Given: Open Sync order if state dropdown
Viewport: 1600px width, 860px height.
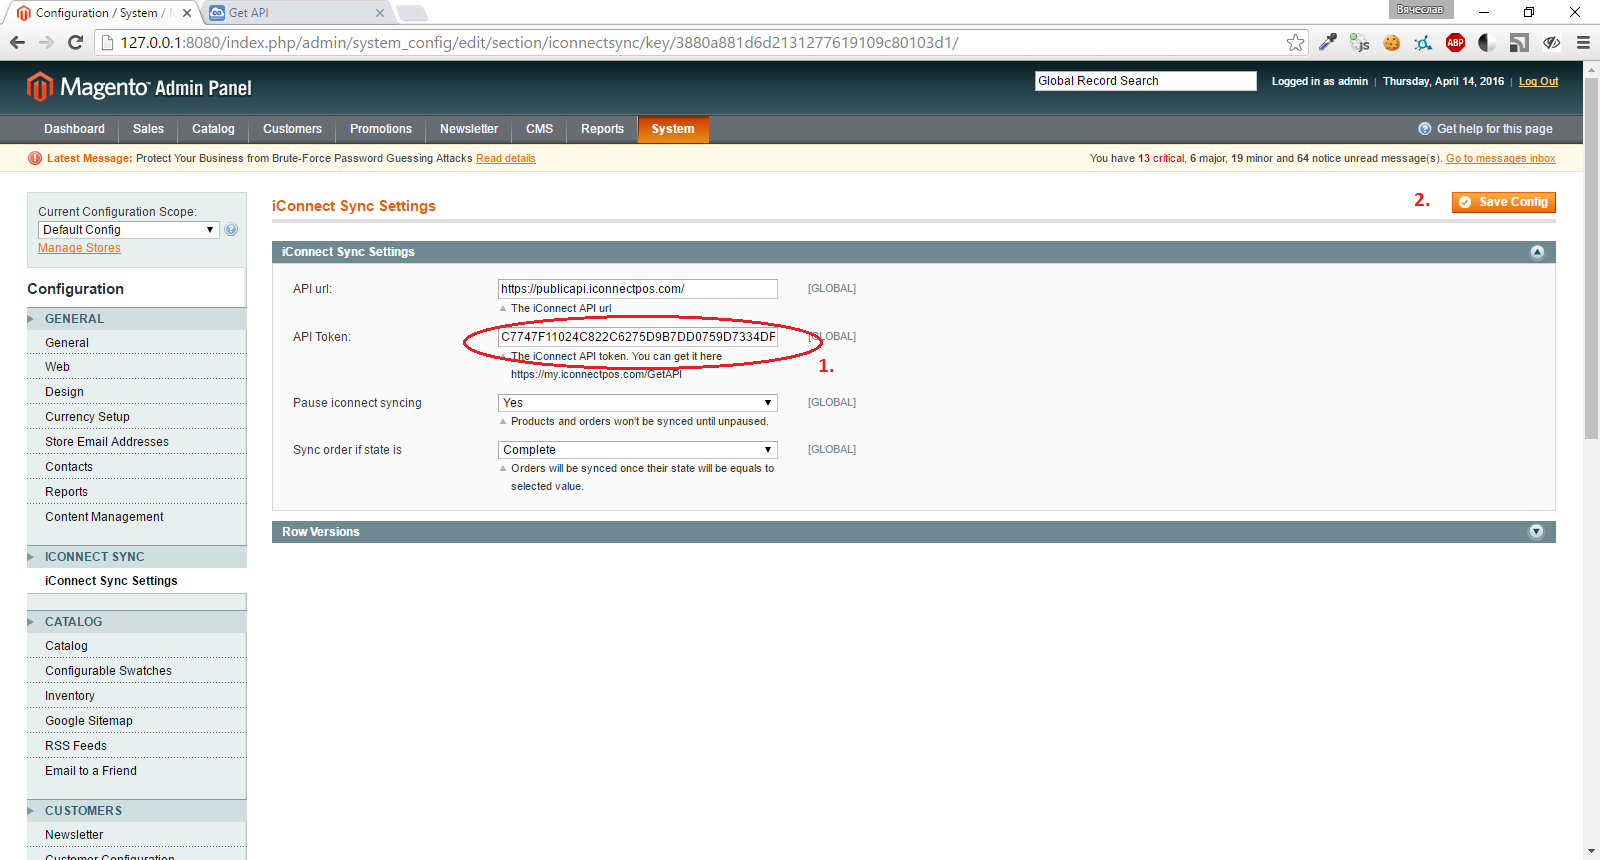Looking at the screenshot, I should (x=638, y=449).
